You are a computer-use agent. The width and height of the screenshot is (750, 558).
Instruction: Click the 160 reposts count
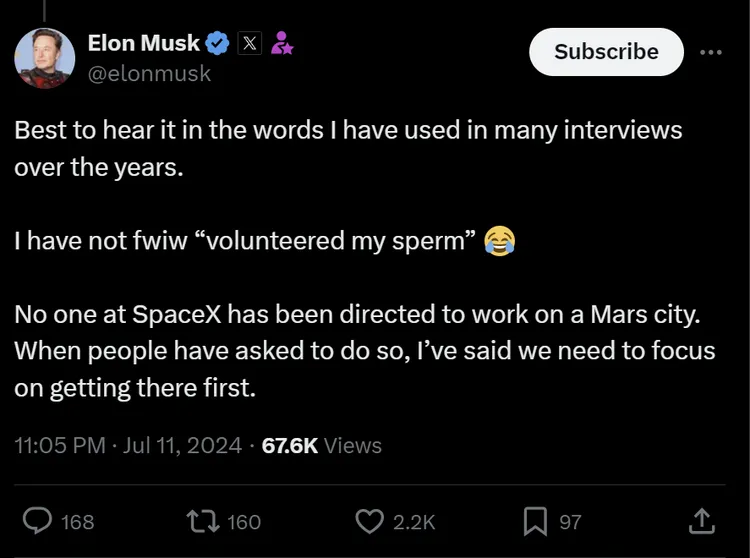tap(244, 522)
